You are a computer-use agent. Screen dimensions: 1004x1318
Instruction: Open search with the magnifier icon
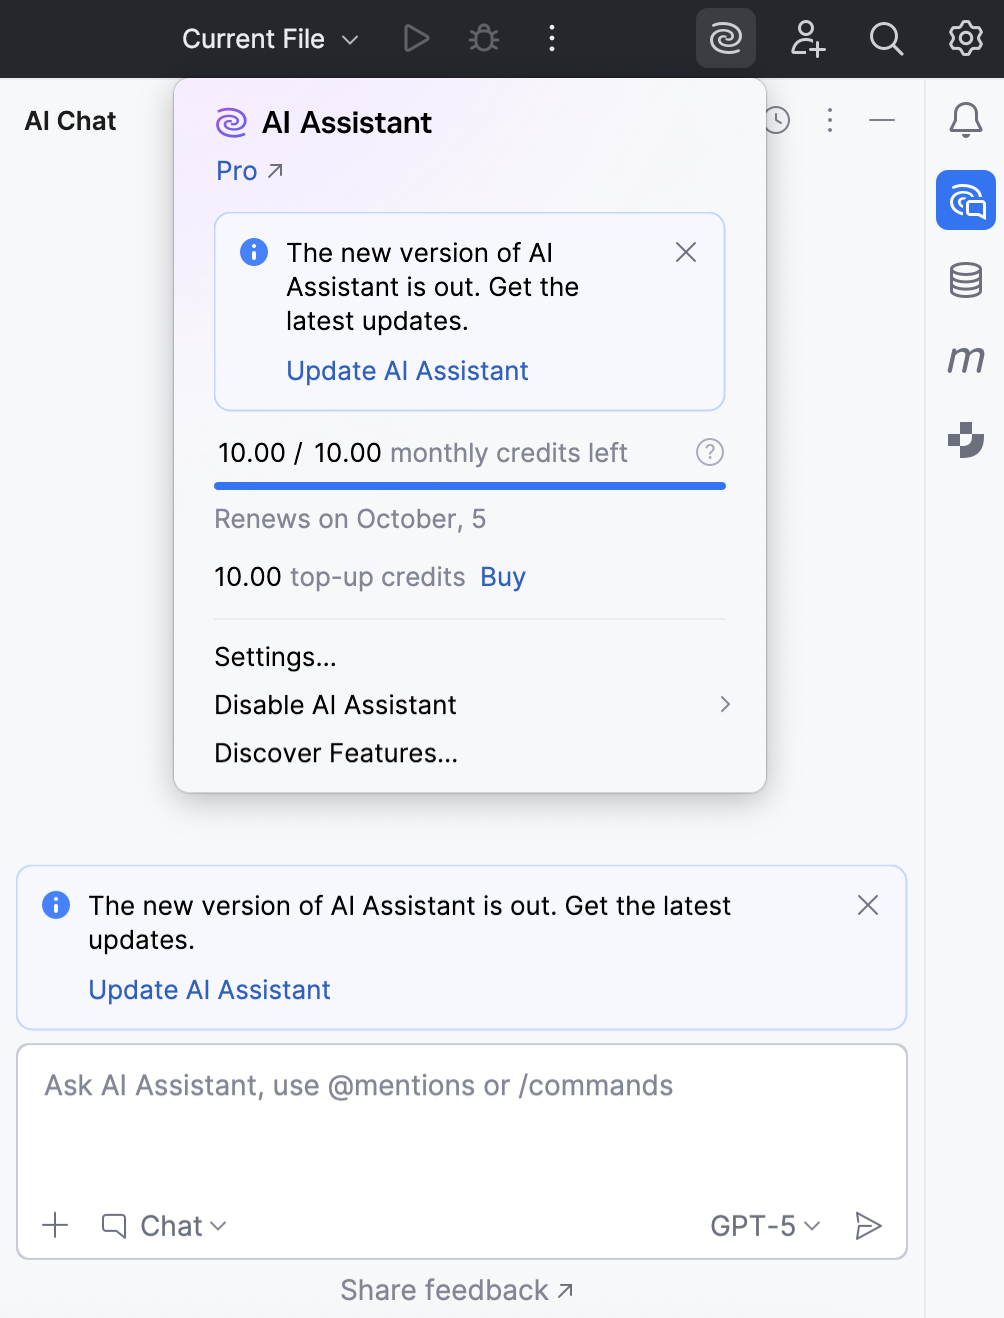coord(885,39)
